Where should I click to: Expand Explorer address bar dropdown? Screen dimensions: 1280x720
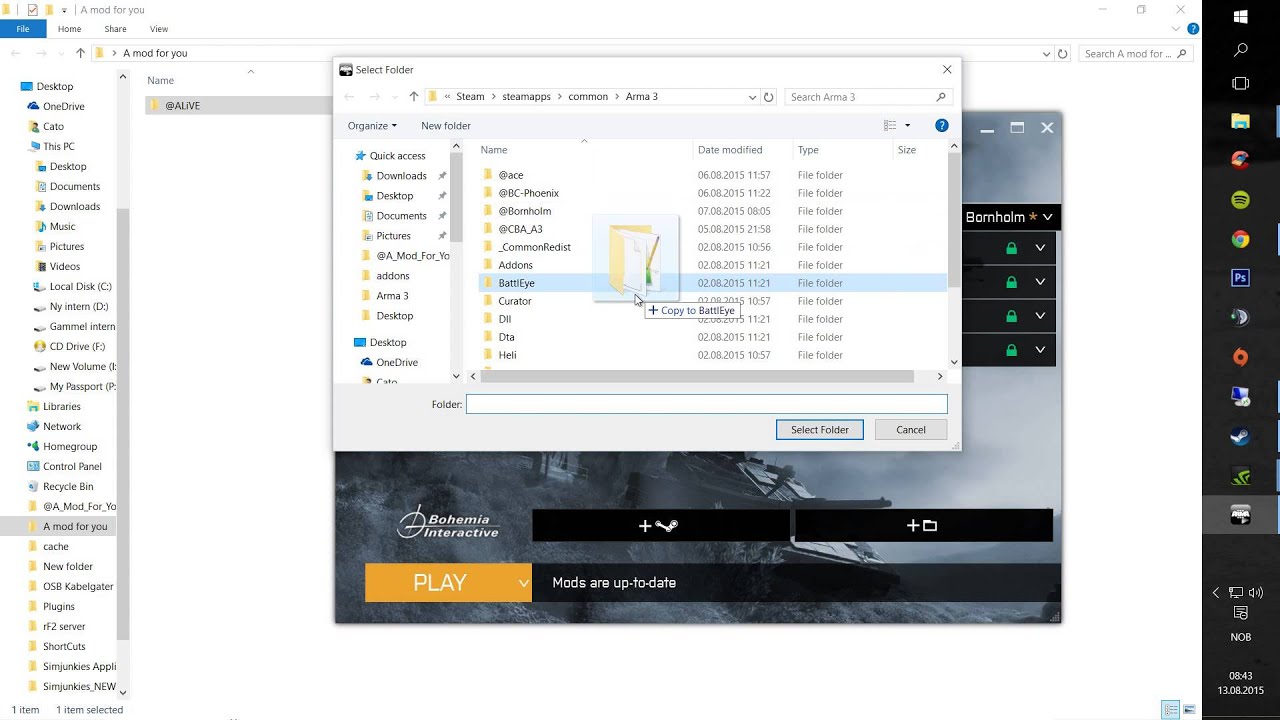point(1046,54)
